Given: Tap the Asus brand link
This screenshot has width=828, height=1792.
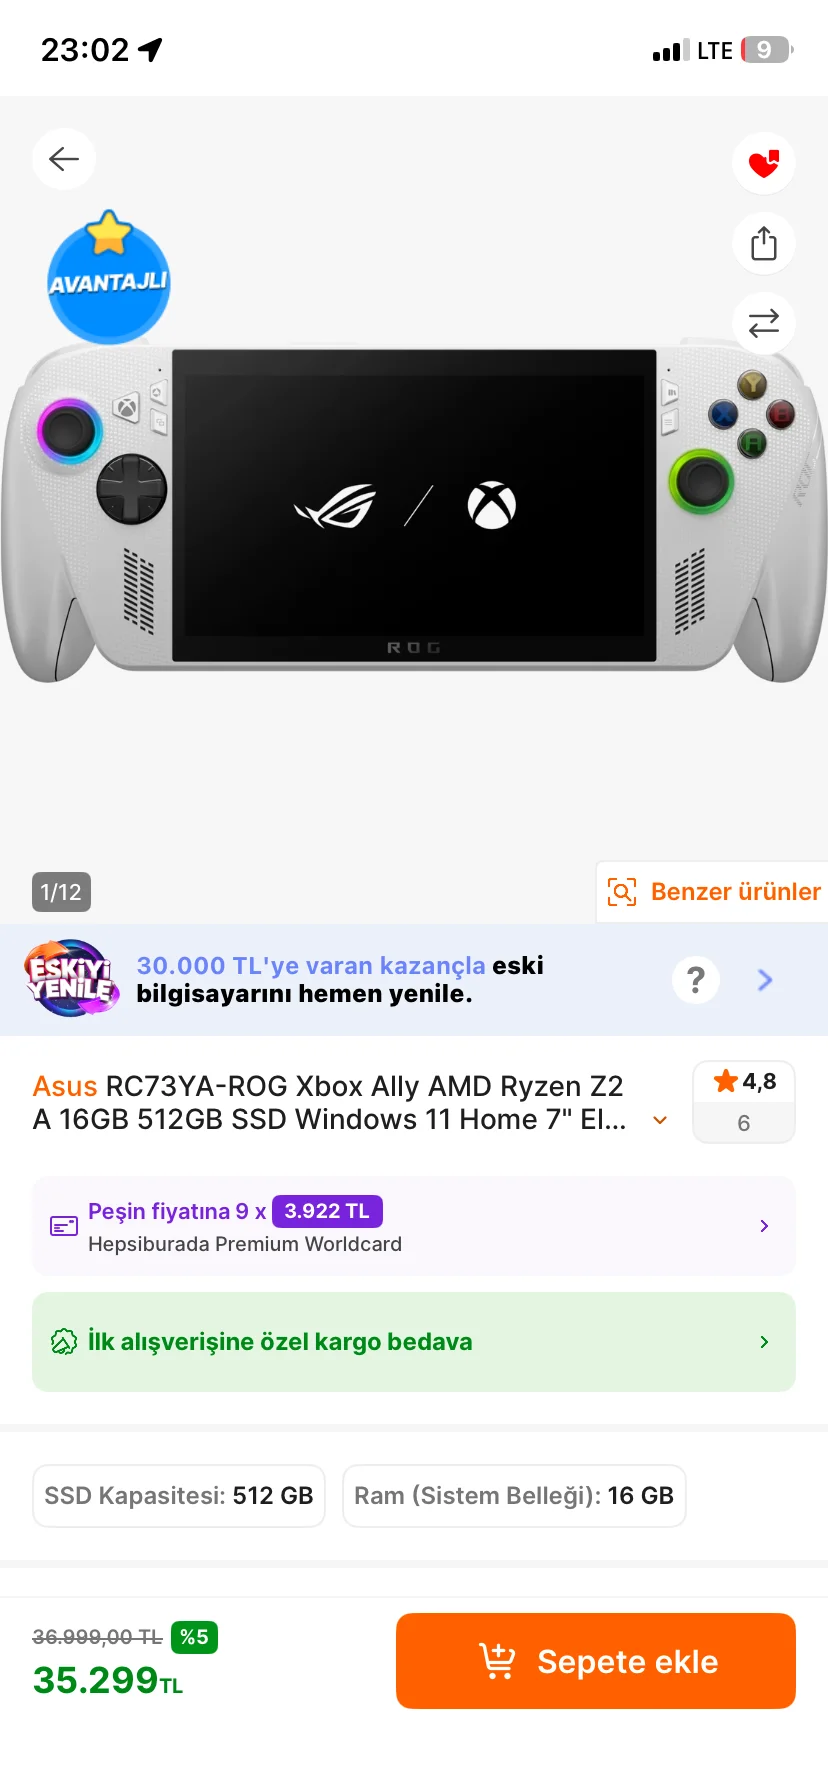Looking at the screenshot, I should tap(65, 1086).
